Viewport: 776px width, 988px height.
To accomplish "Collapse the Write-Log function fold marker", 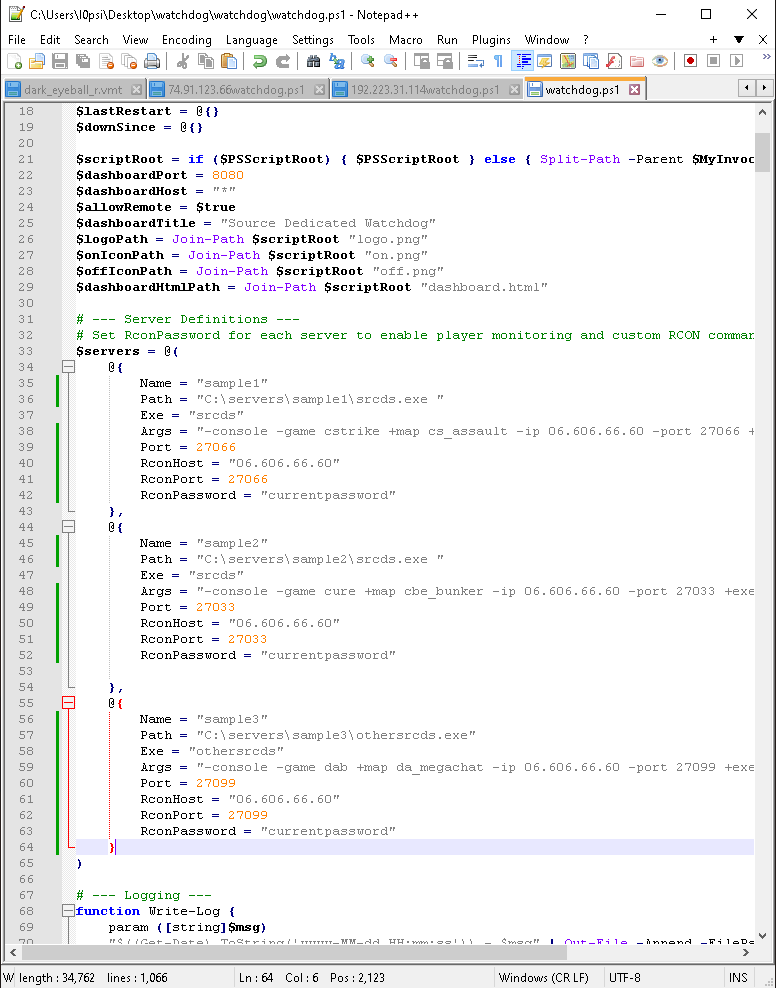I will [x=68, y=911].
